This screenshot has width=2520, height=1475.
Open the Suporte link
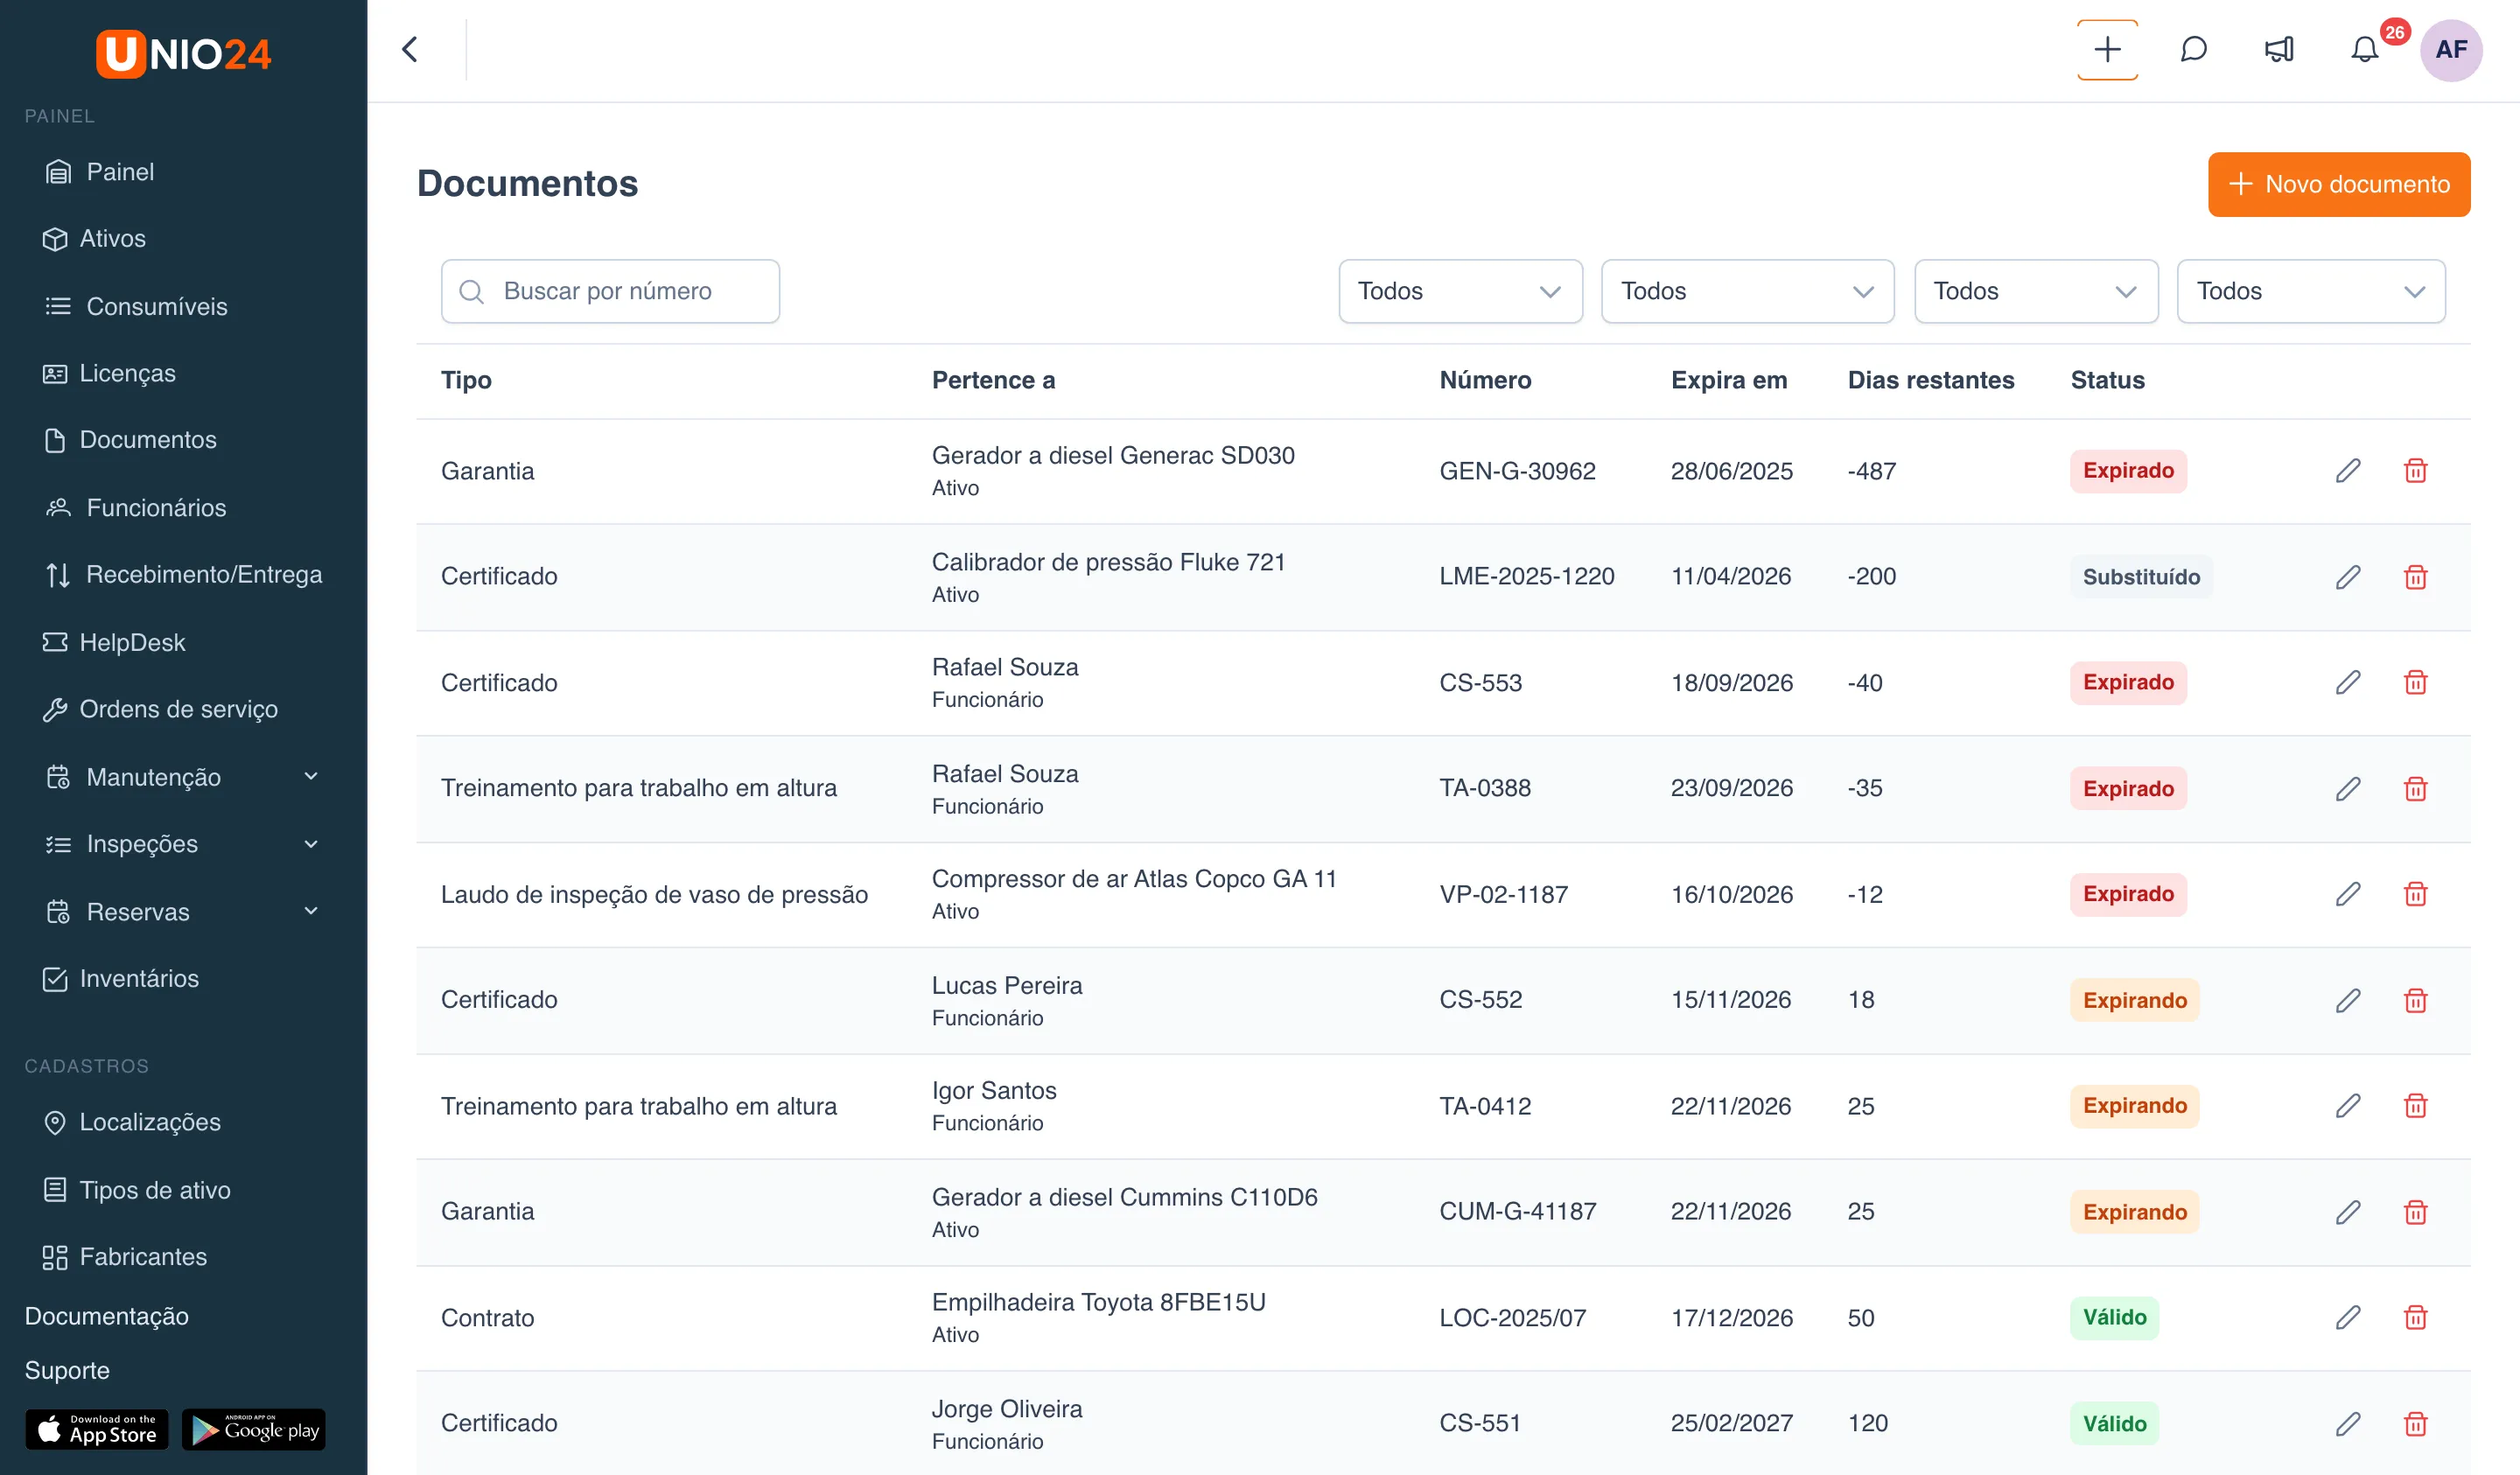[x=67, y=1370]
